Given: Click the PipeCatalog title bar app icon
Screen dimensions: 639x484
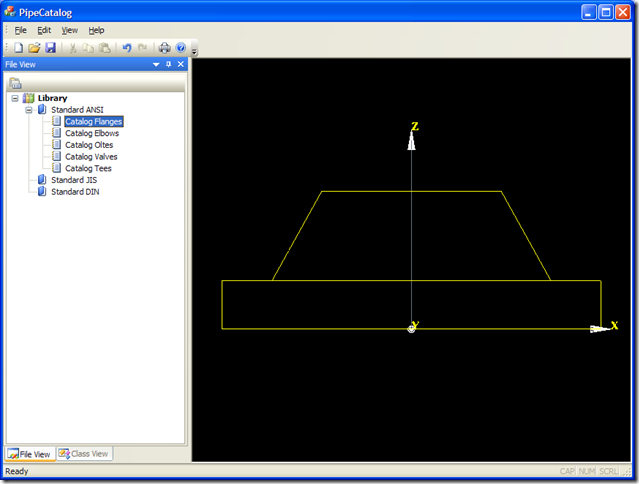Looking at the screenshot, I should click(10, 12).
